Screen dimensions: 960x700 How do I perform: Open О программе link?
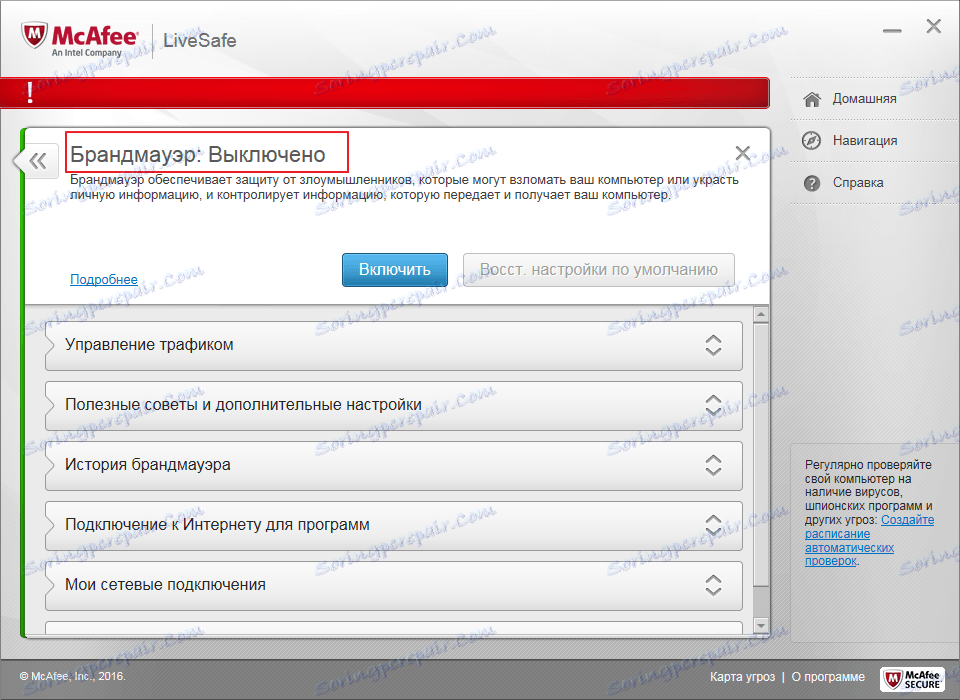point(828,677)
